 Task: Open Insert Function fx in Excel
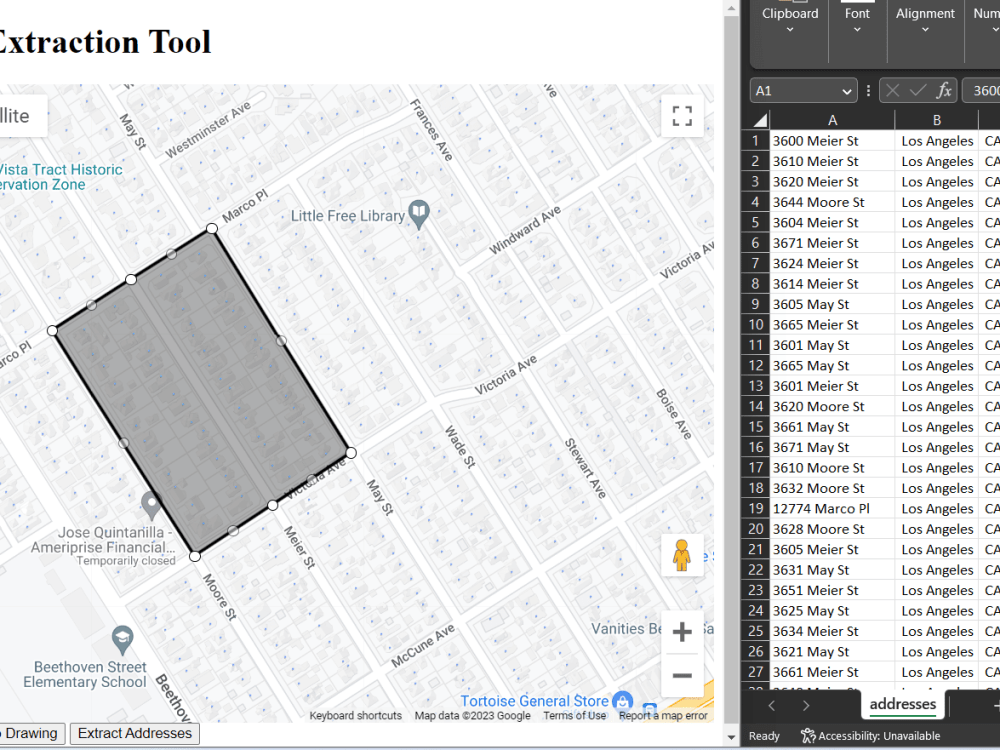tap(944, 91)
